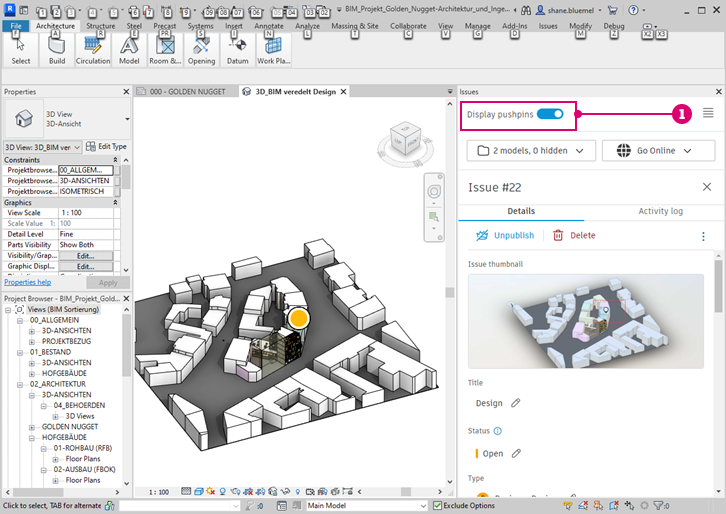Open the three-dot more options menu
This screenshot has width=726, height=514.
click(703, 236)
